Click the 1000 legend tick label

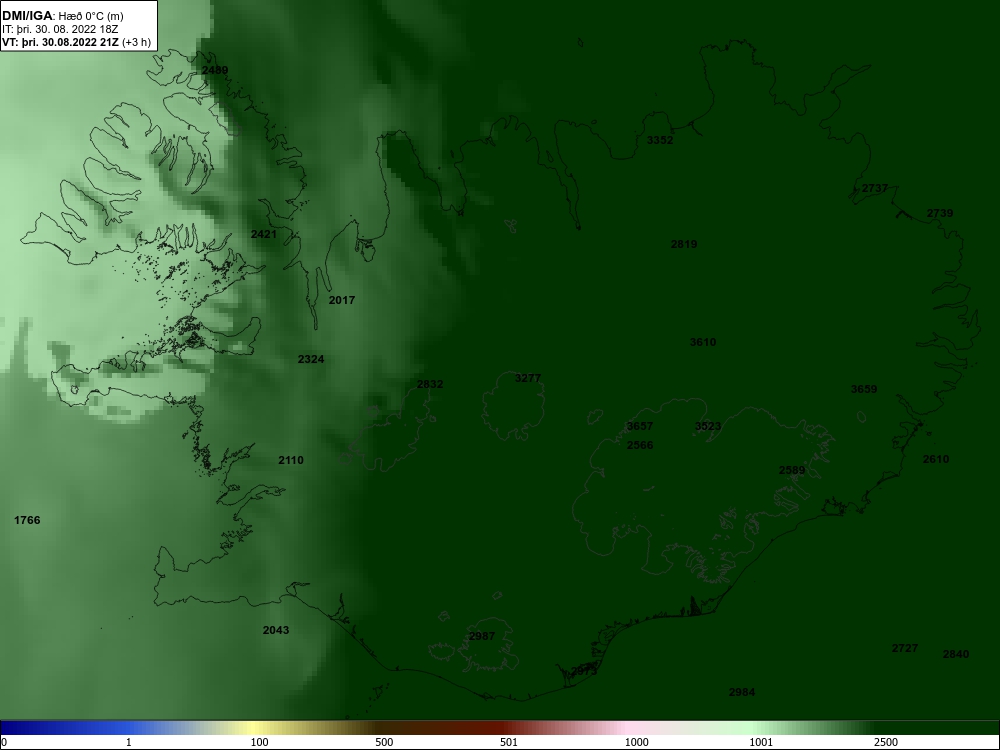(x=636, y=742)
